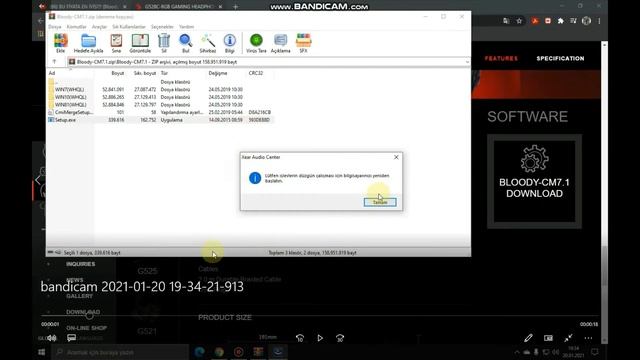Click the browser back arrow

coord(40,21)
